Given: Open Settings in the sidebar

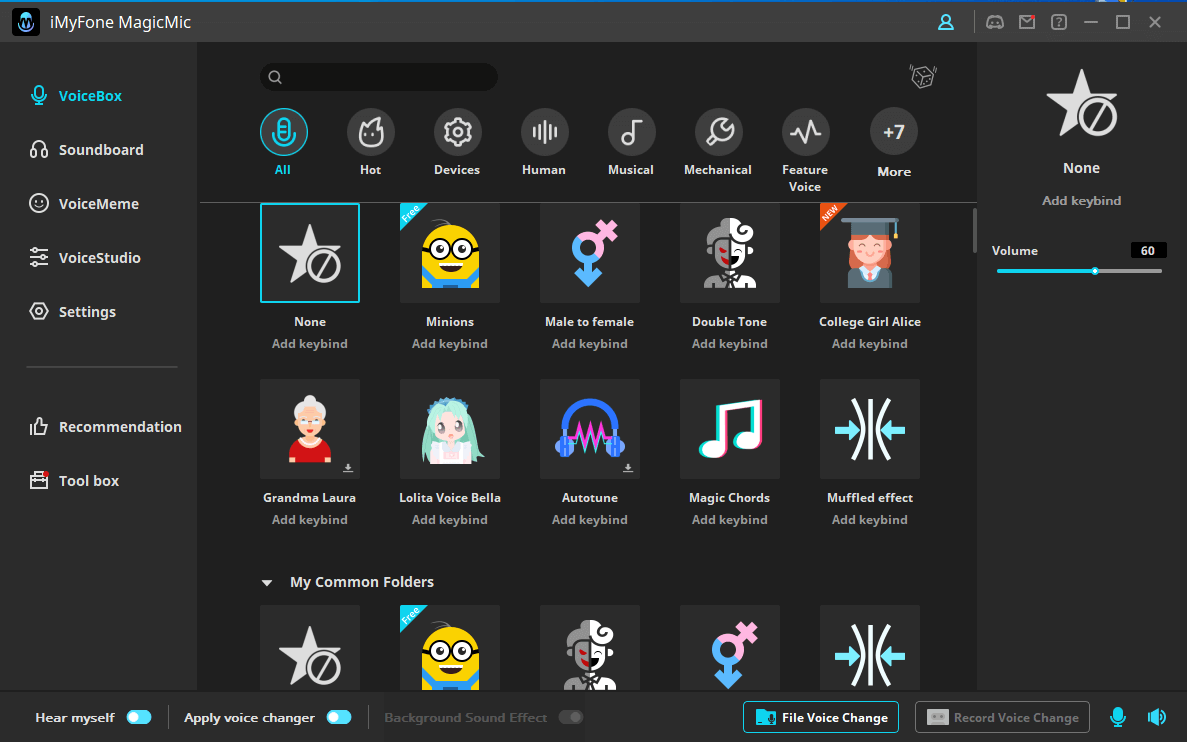Looking at the screenshot, I should pyautogui.click(x=73, y=311).
